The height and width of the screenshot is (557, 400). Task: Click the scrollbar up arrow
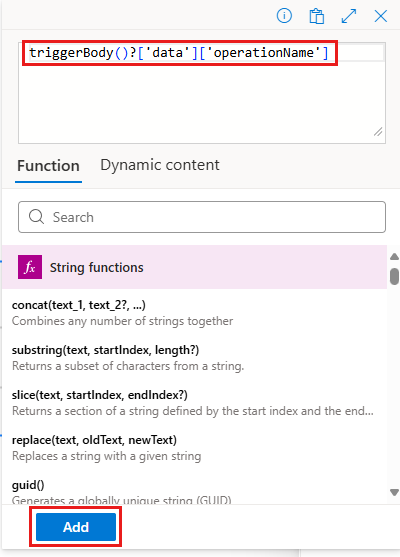click(394, 256)
